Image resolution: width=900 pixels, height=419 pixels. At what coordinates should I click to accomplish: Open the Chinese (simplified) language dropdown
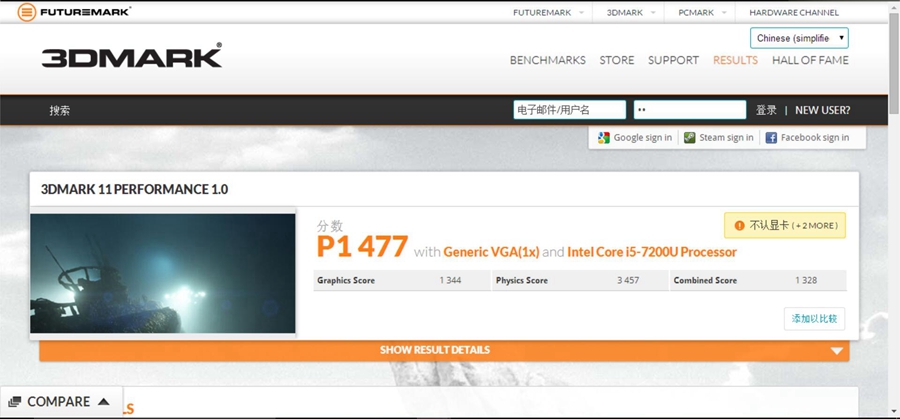click(799, 38)
